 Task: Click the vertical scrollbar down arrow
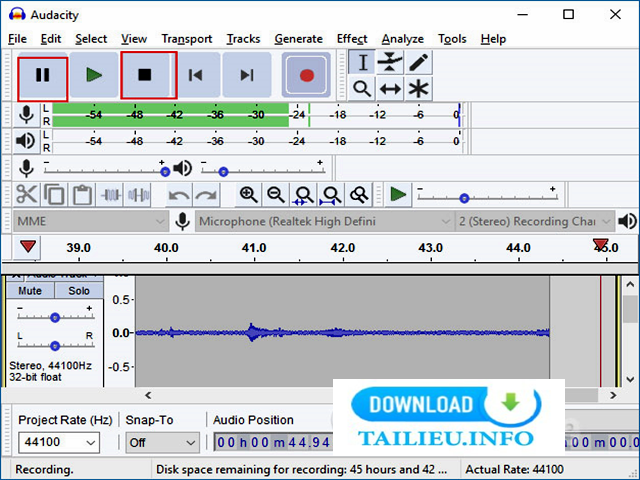(x=630, y=379)
